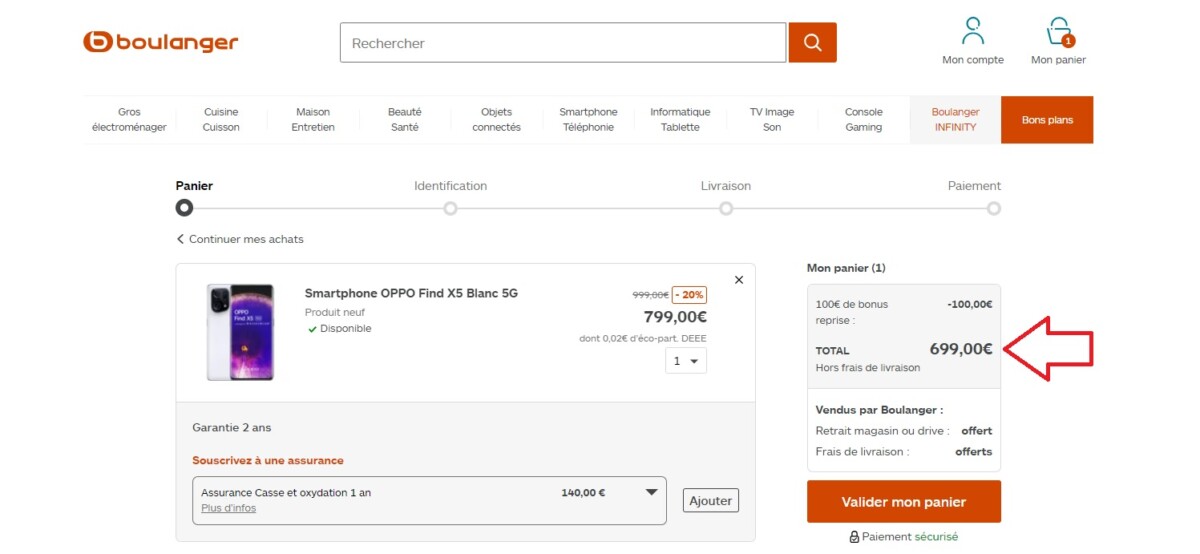Open the Smartphone Téléphonie menu
This screenshot has width=1200, height=554.
588,120
